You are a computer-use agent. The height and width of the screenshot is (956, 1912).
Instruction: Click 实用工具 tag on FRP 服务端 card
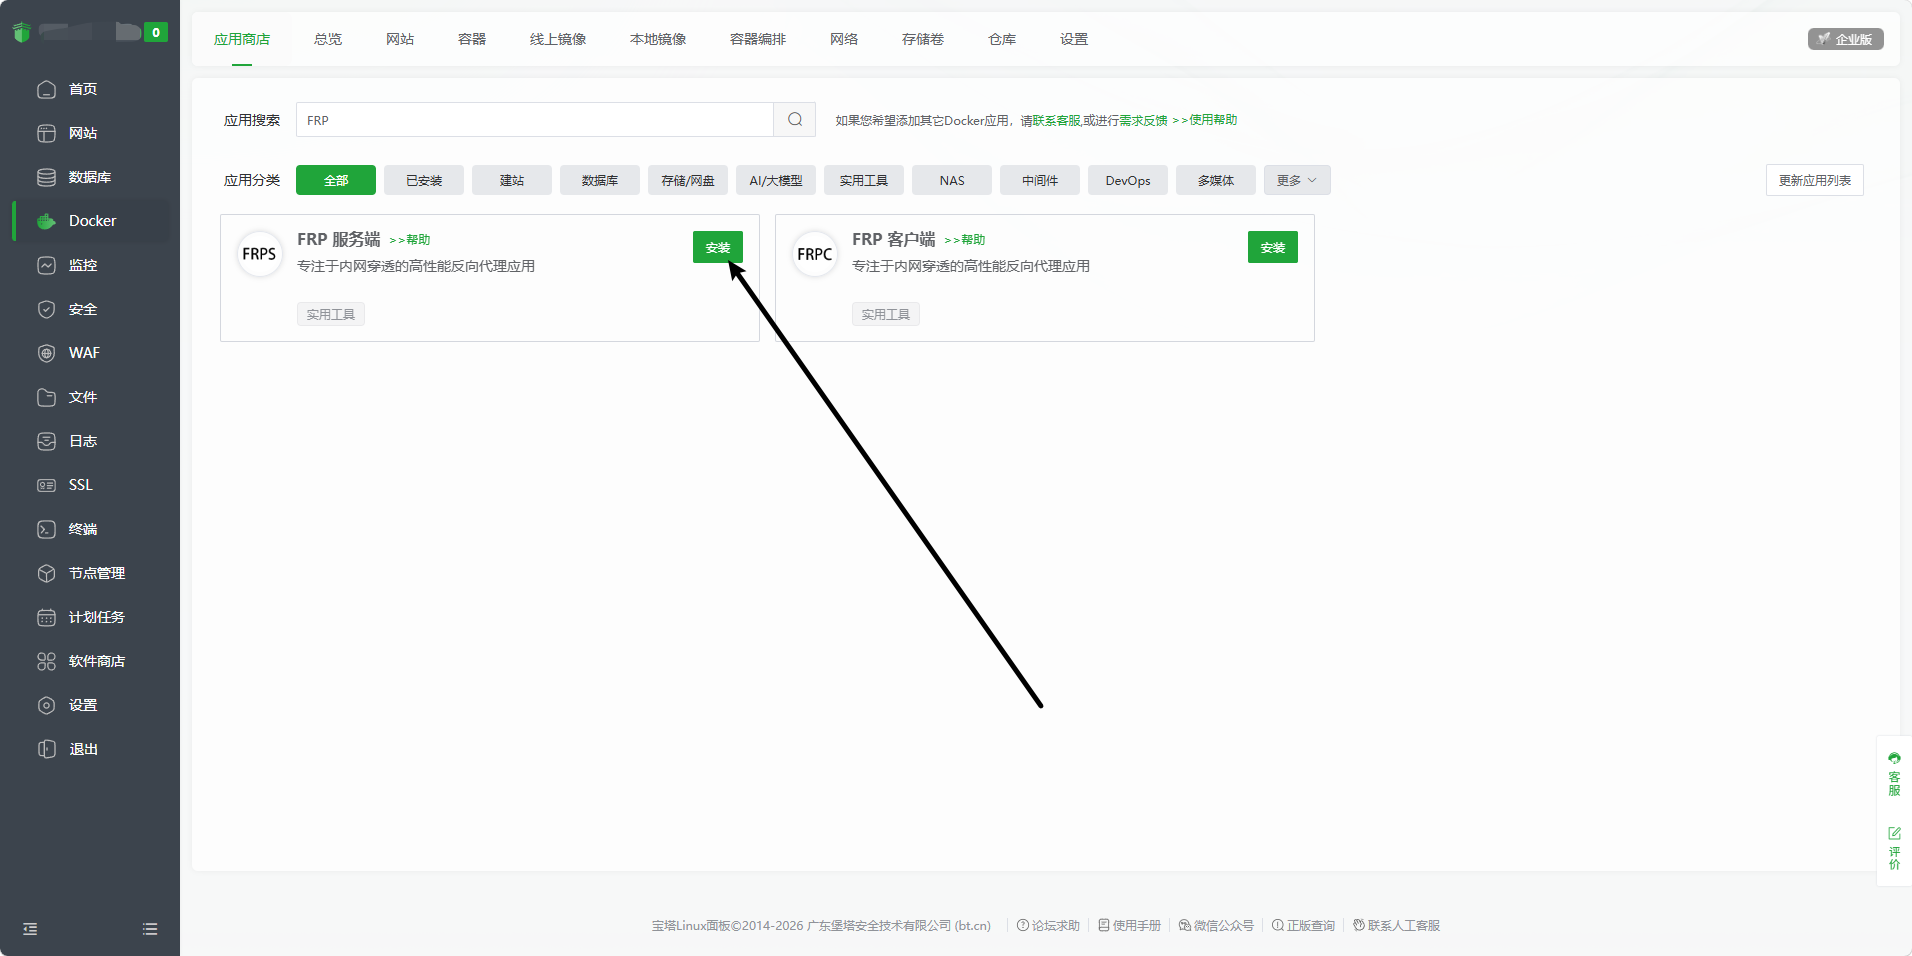click(331, 314)
